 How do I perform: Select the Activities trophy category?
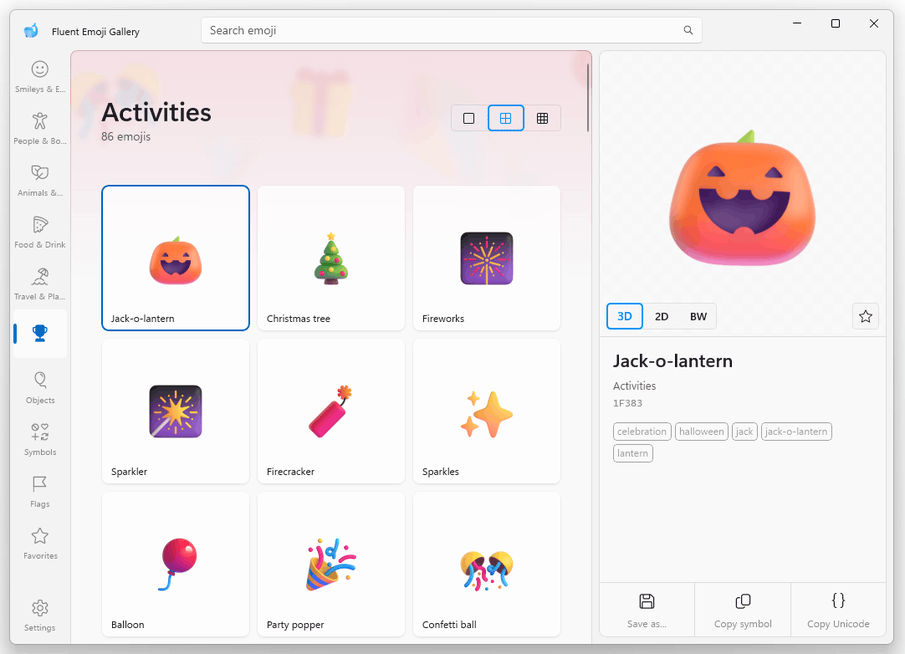coord(40,334)
